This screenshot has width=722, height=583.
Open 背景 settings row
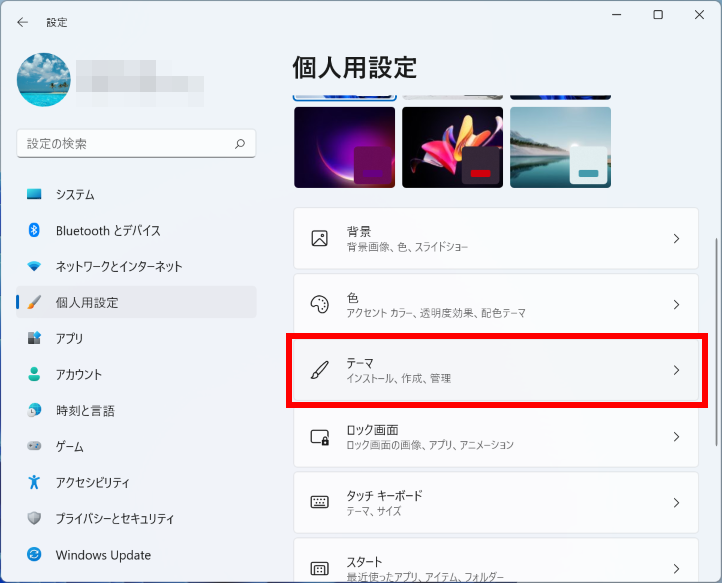click(496, 239)
